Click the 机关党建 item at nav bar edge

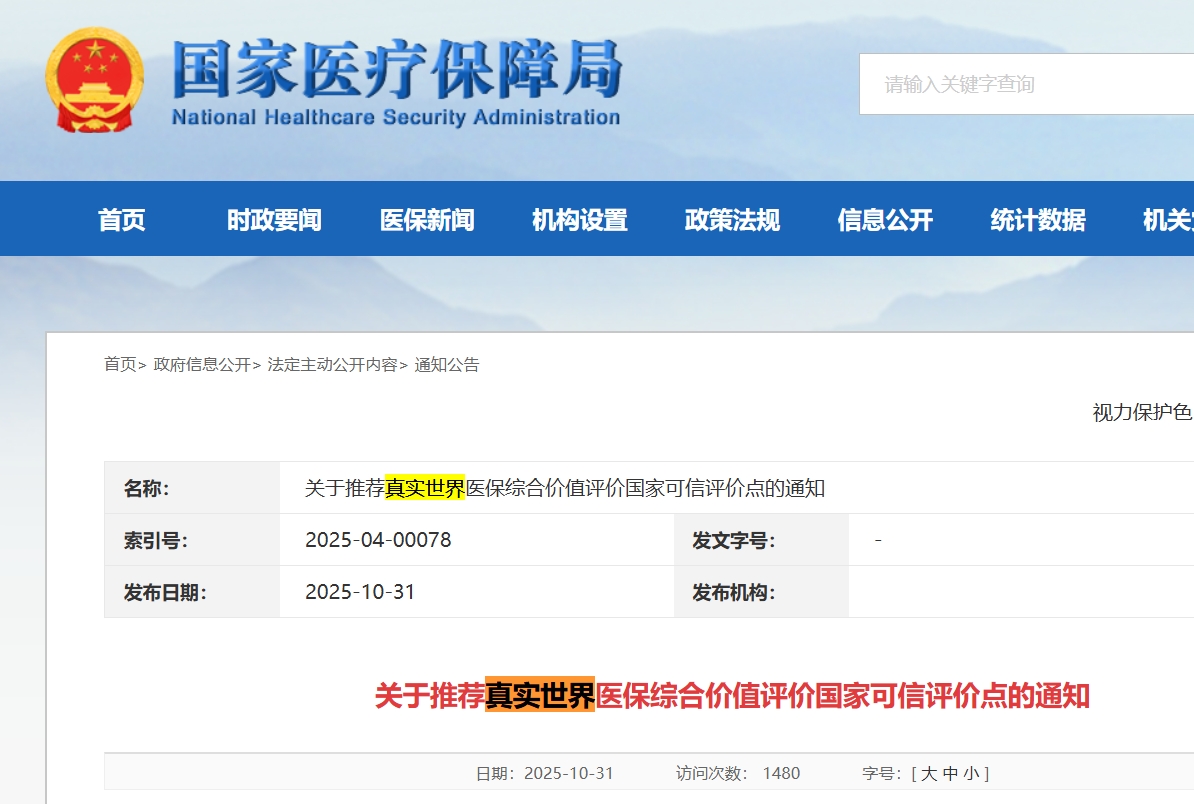point(1168,220)
